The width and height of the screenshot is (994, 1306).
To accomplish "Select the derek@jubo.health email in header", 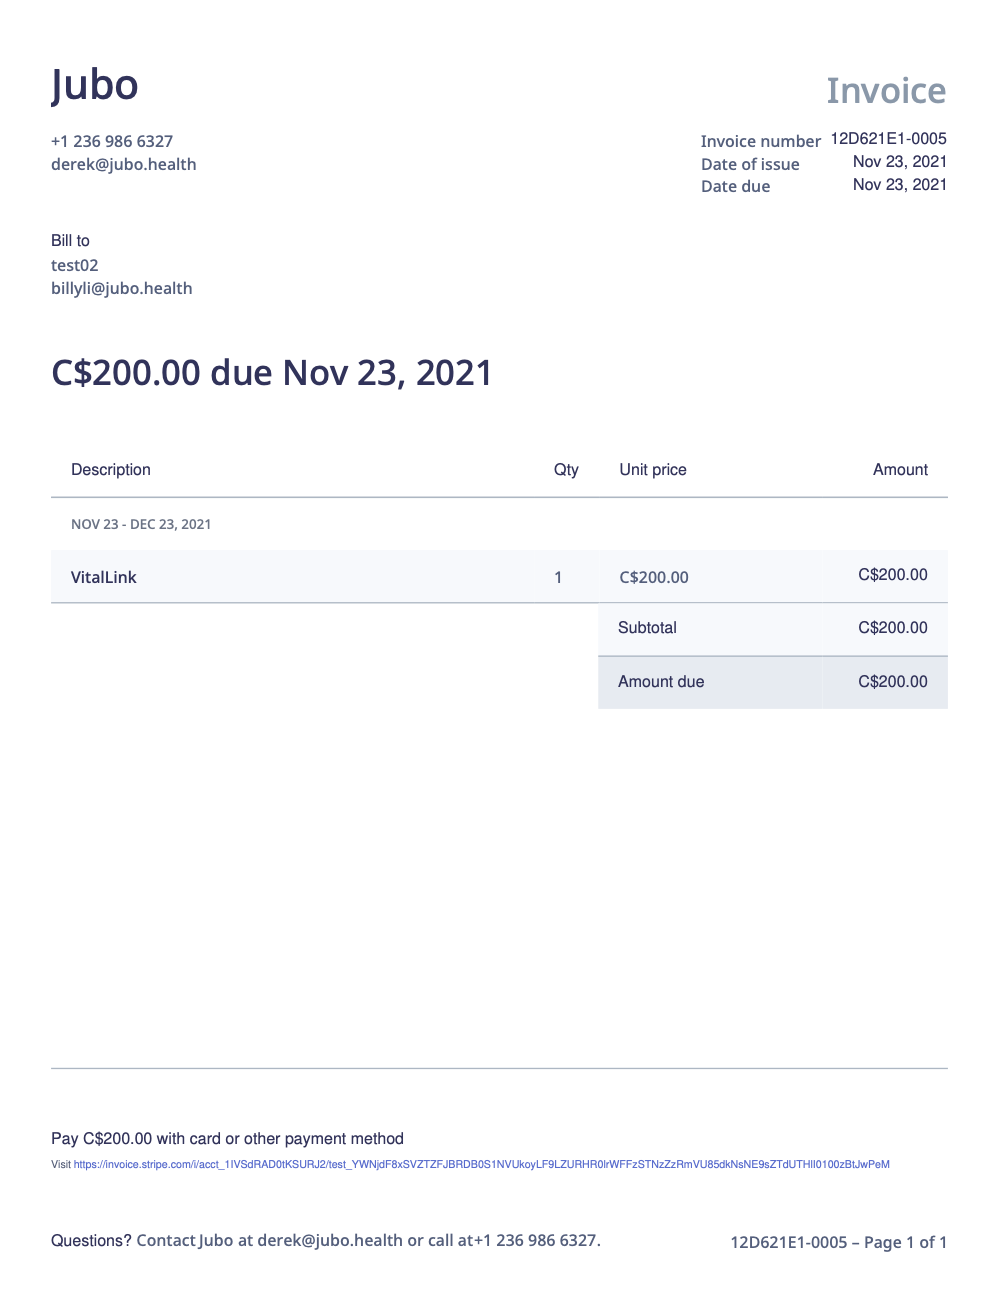I will pos(124,164).
